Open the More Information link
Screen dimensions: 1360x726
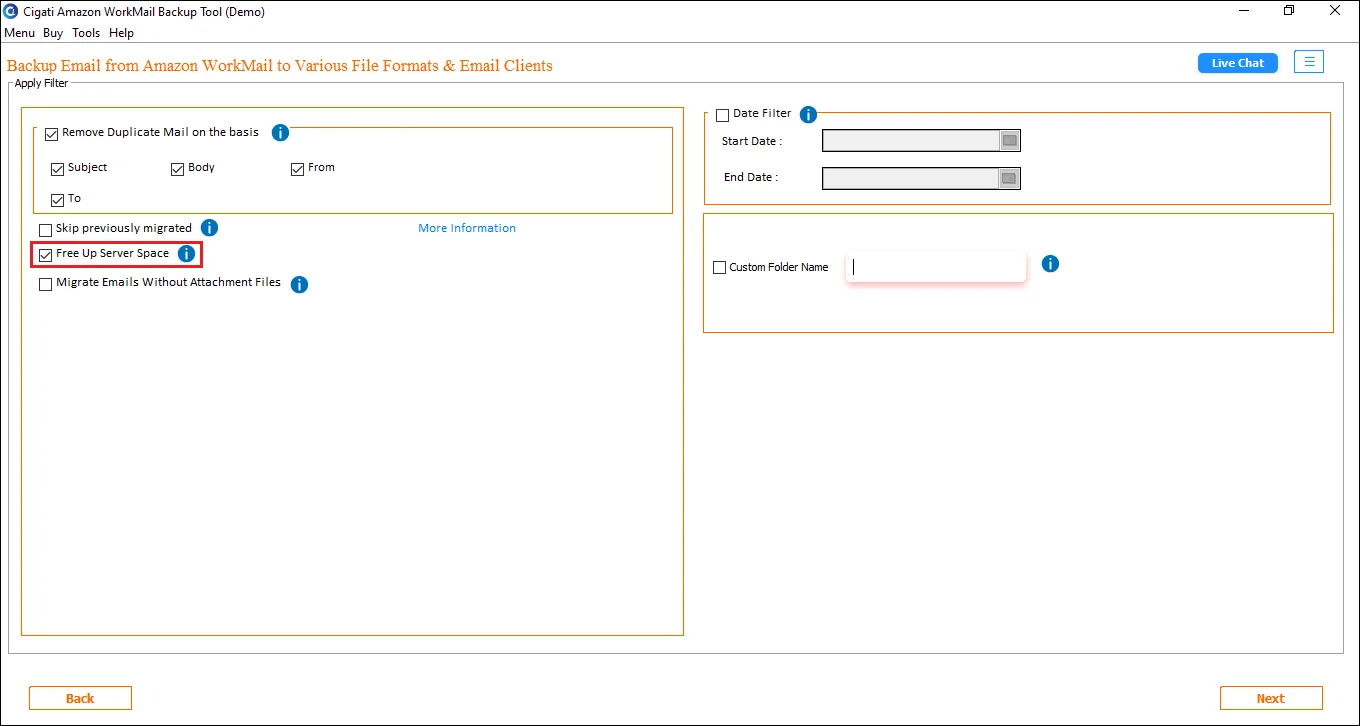click(467, 228)
